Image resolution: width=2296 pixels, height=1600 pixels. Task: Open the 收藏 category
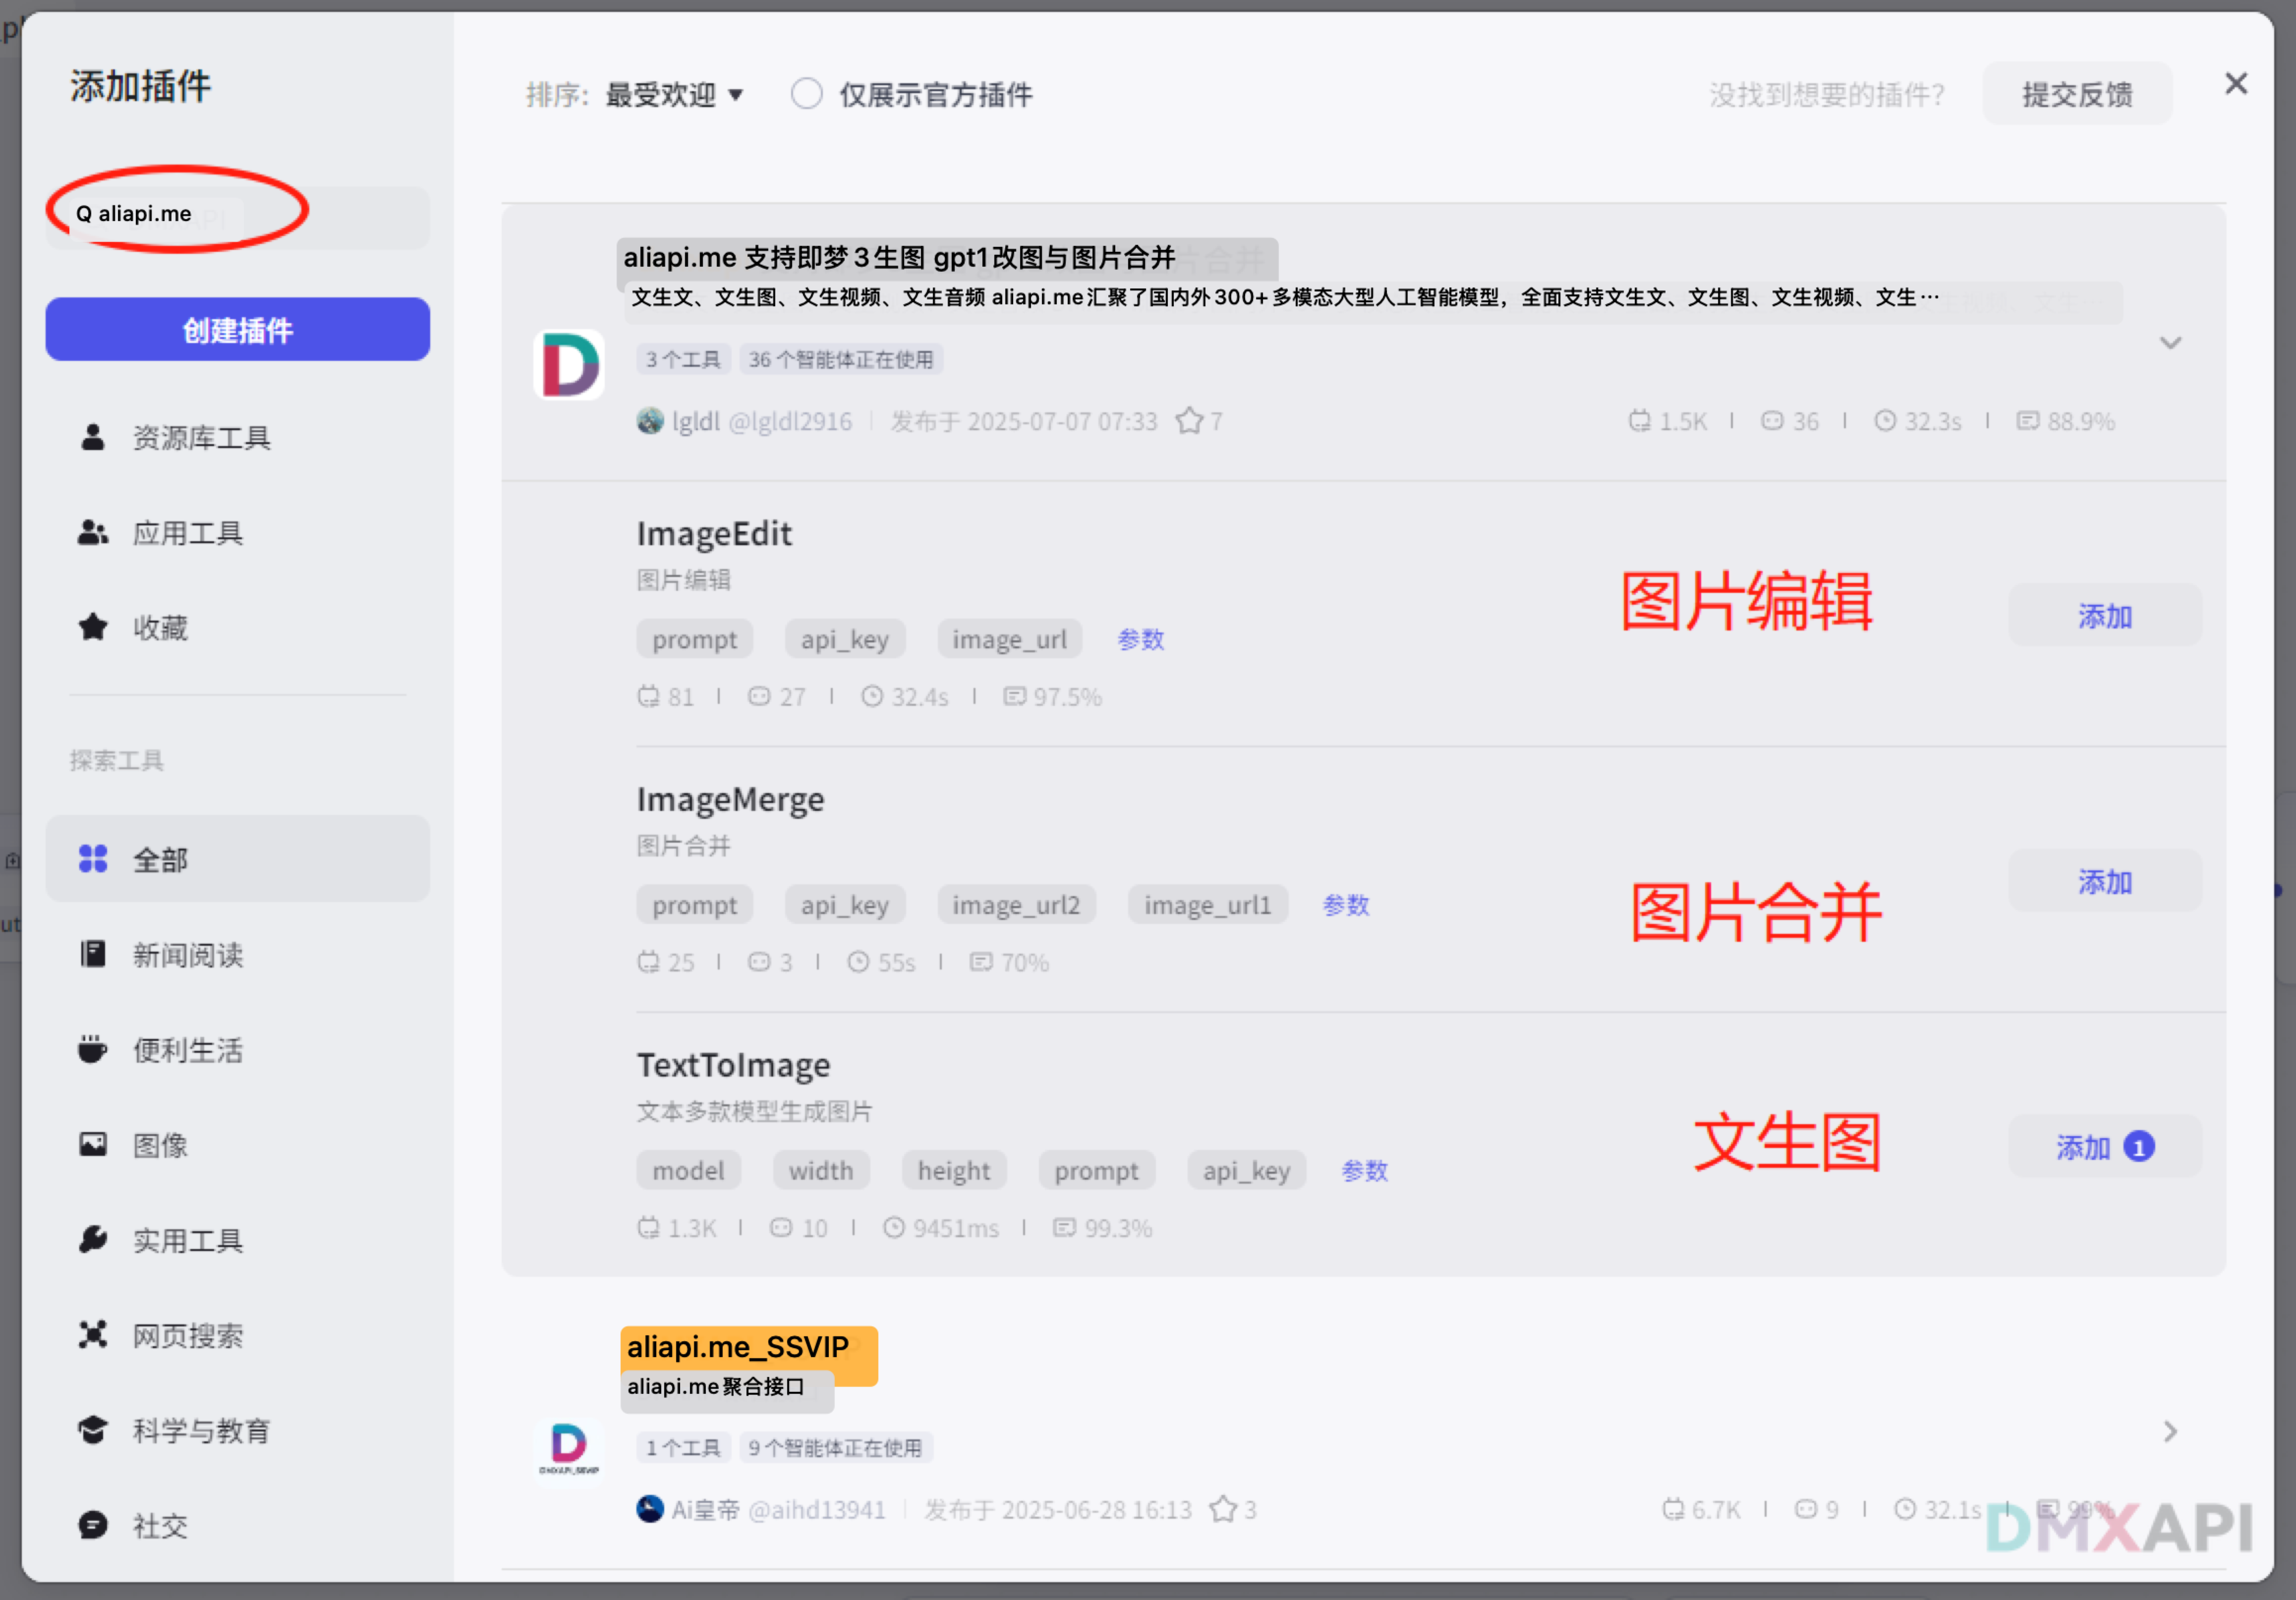tap(238, 627)
